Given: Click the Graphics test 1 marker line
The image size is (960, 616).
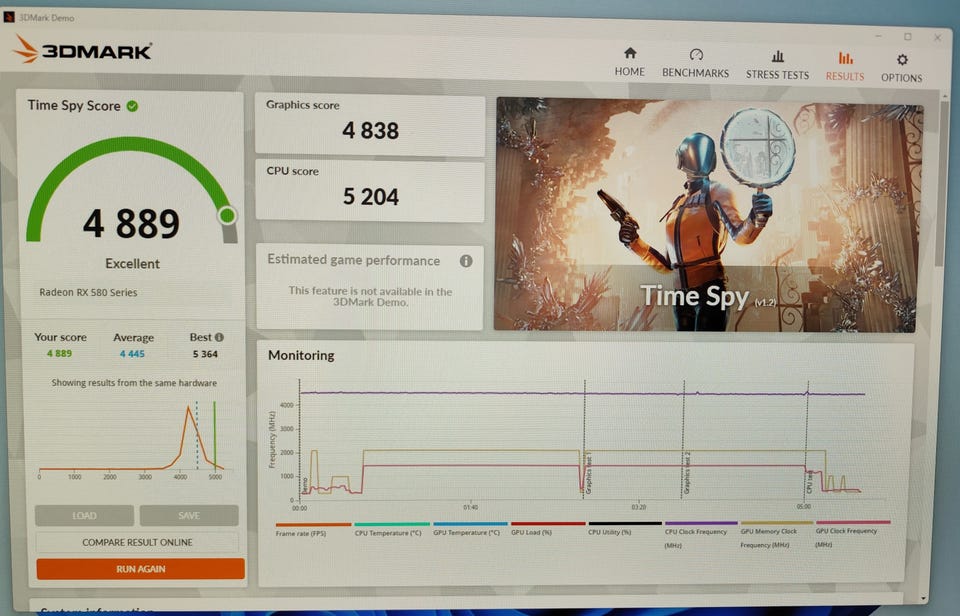Looking at the screenshot, I should (x=585, y=440).
